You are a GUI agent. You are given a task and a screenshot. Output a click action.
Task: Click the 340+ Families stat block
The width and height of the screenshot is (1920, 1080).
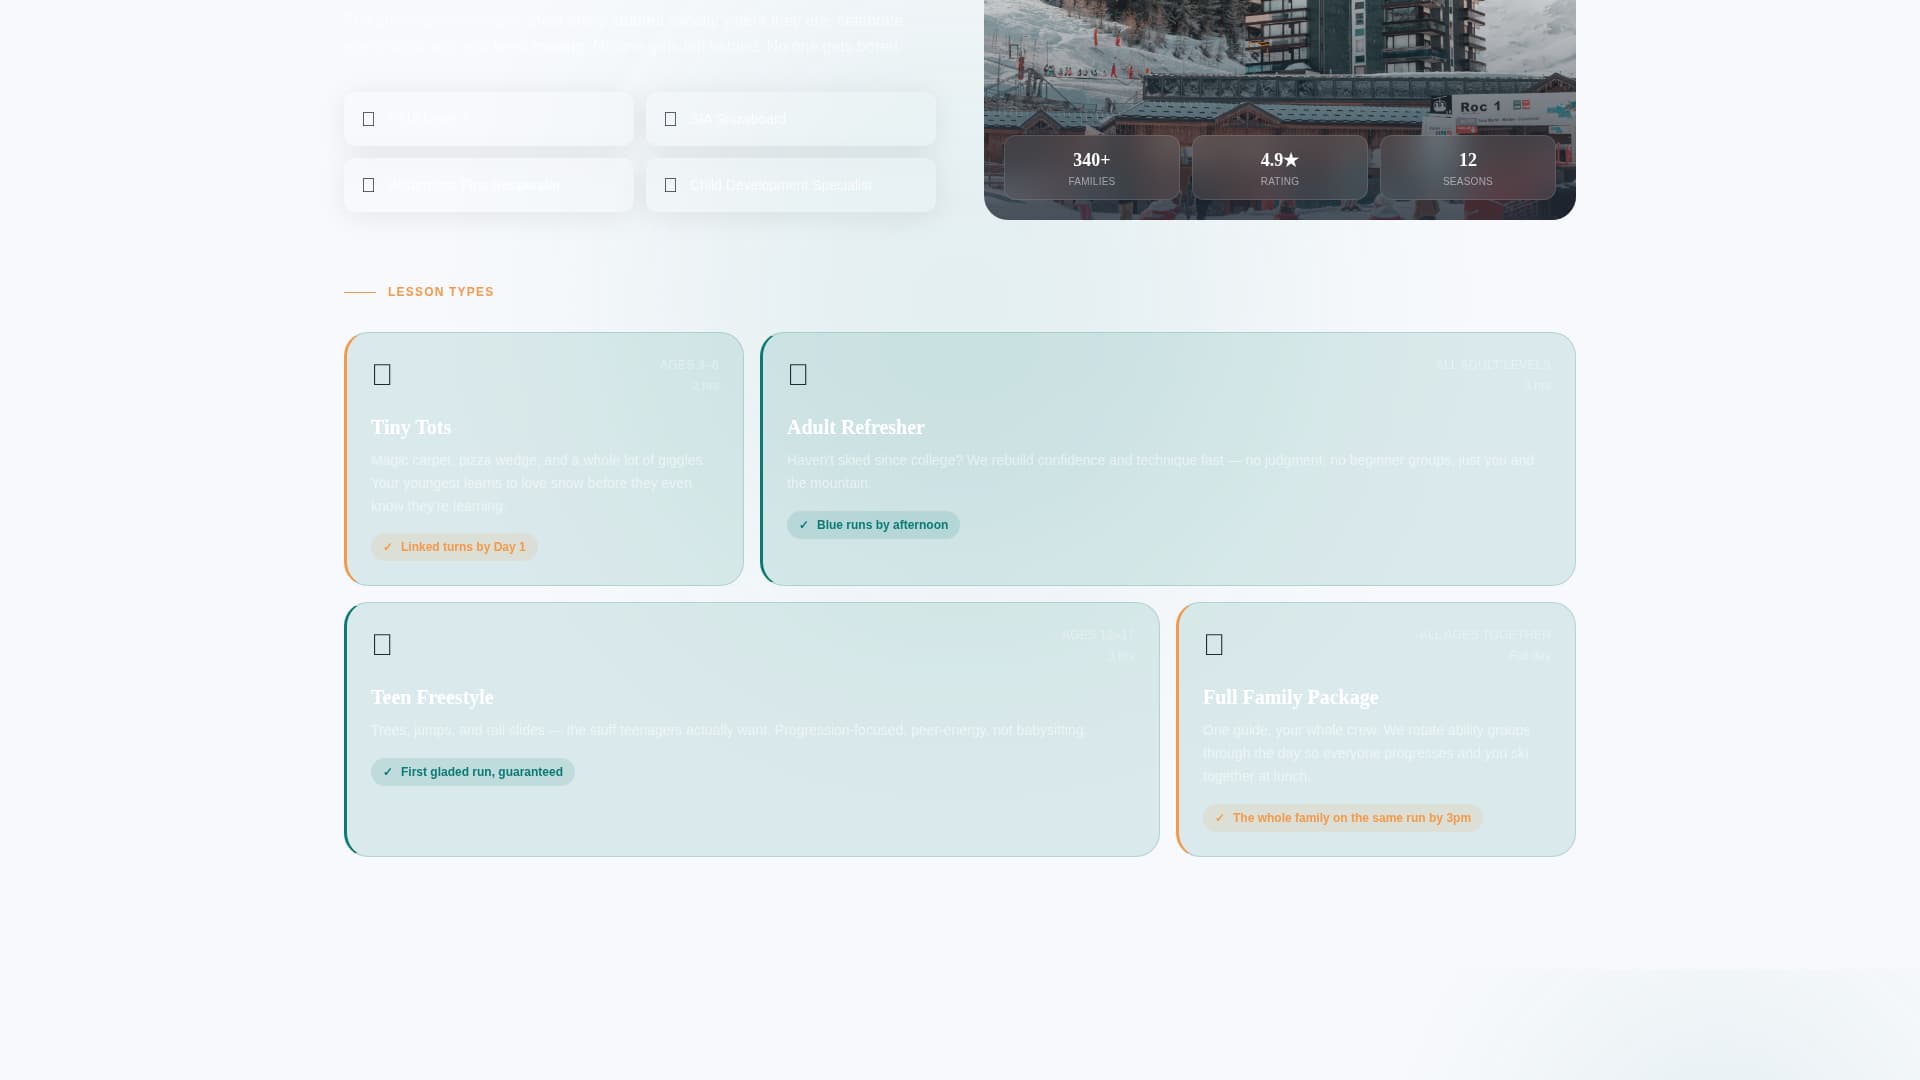coord(1091,168)
